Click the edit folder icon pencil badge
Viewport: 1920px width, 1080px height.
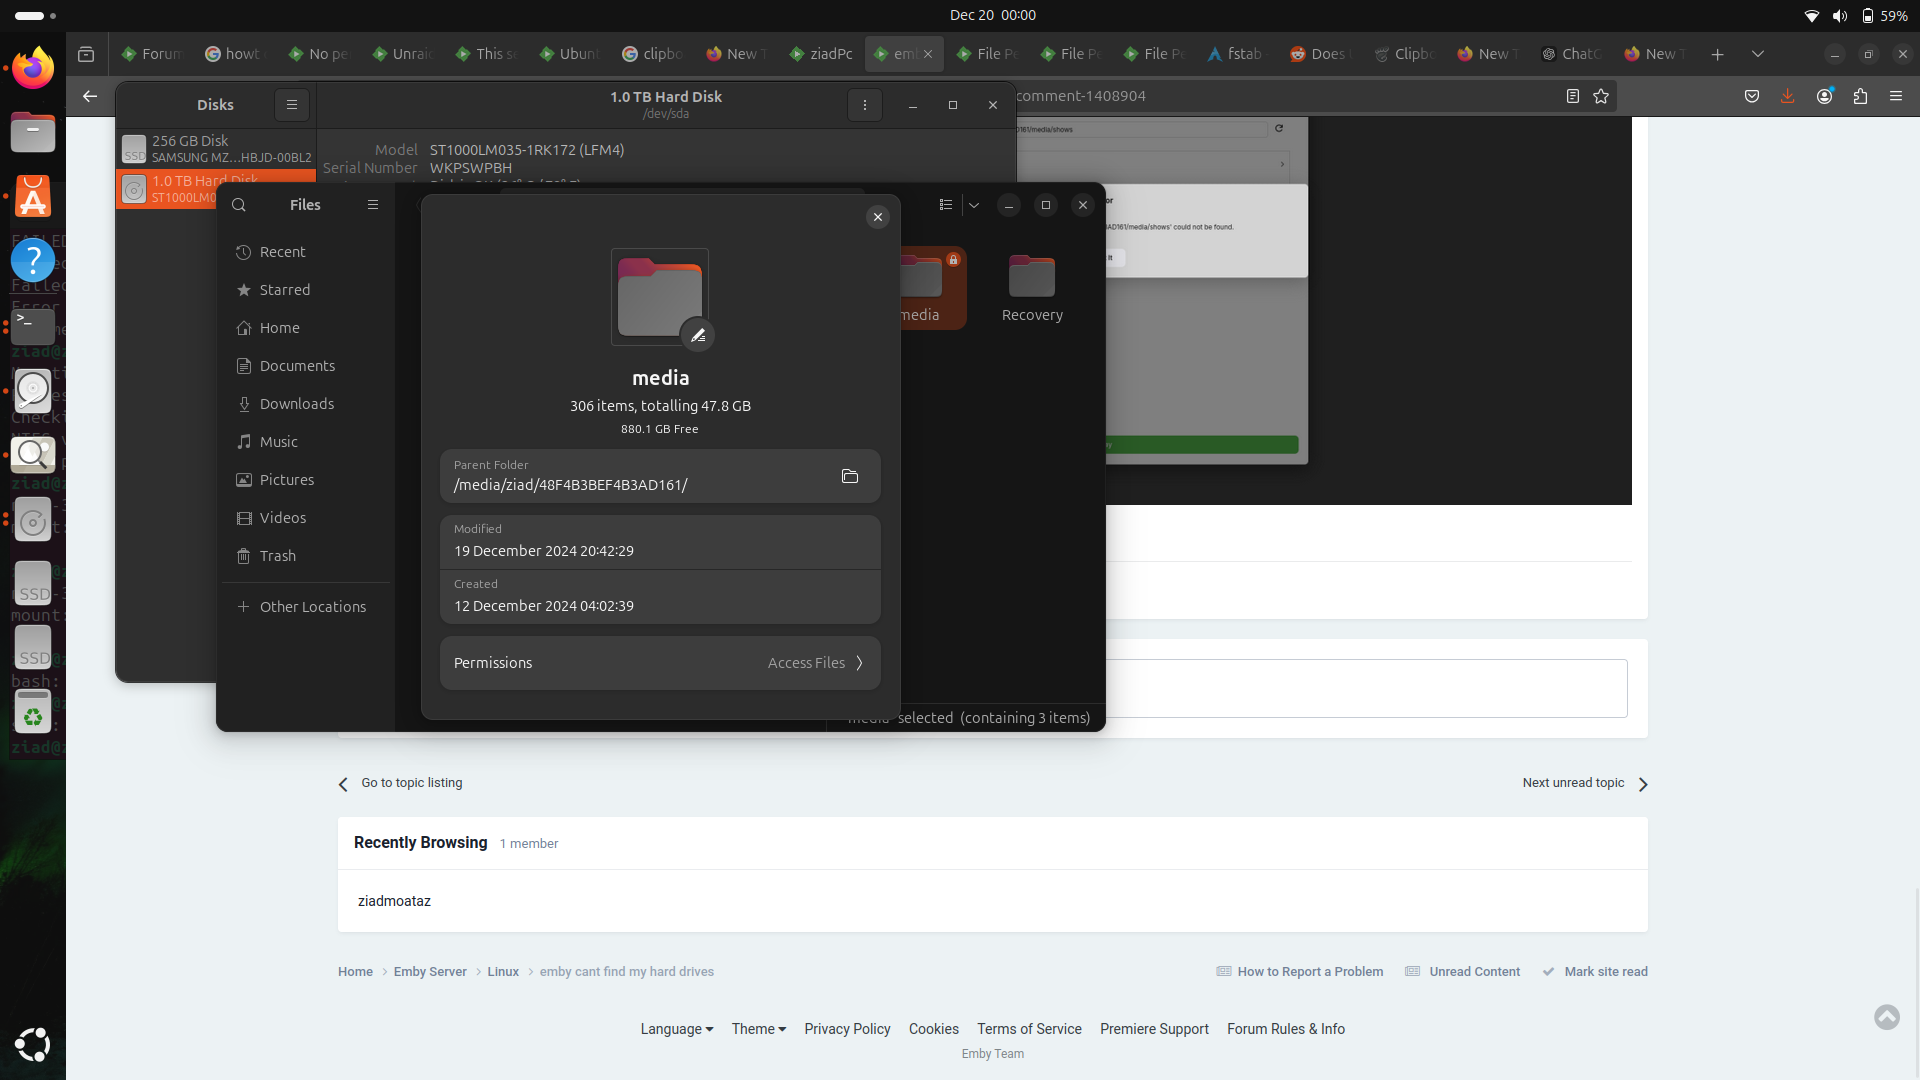pos(698,335)
